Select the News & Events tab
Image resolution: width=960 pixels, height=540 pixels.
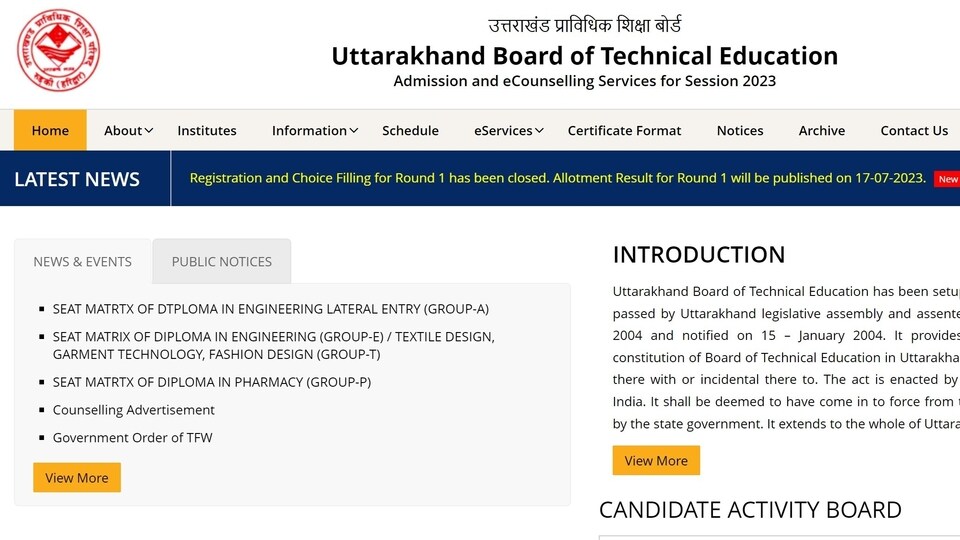(83, 261)
